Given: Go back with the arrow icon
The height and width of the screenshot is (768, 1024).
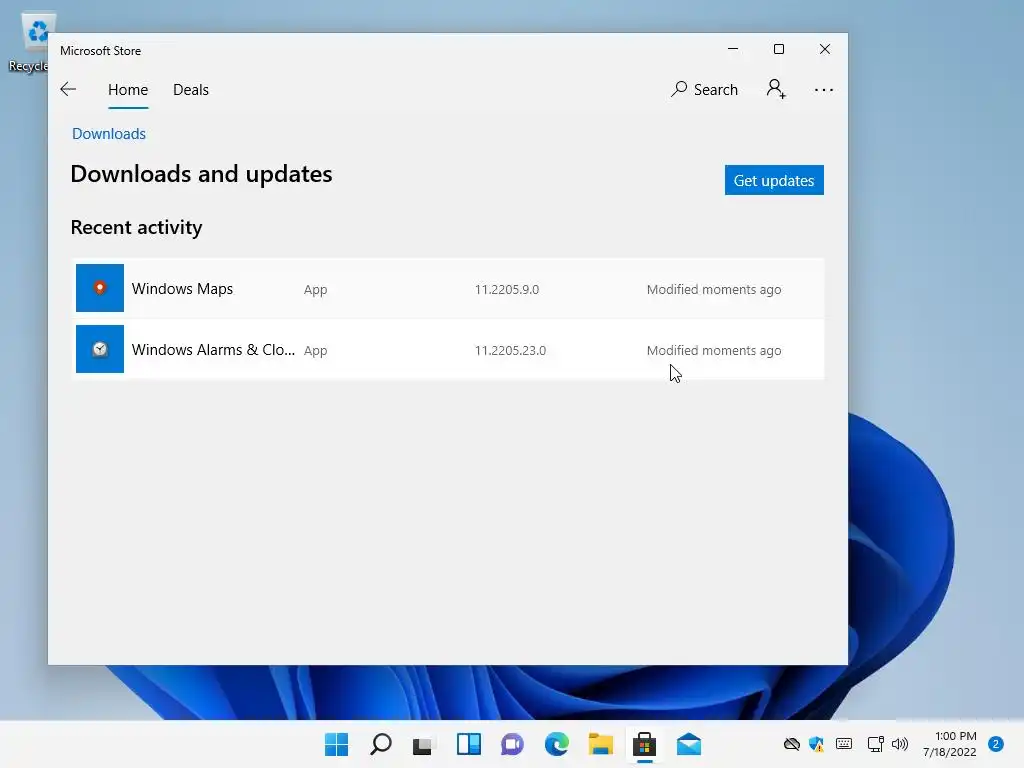Looking at the screenshot, I should pos(68,89).
